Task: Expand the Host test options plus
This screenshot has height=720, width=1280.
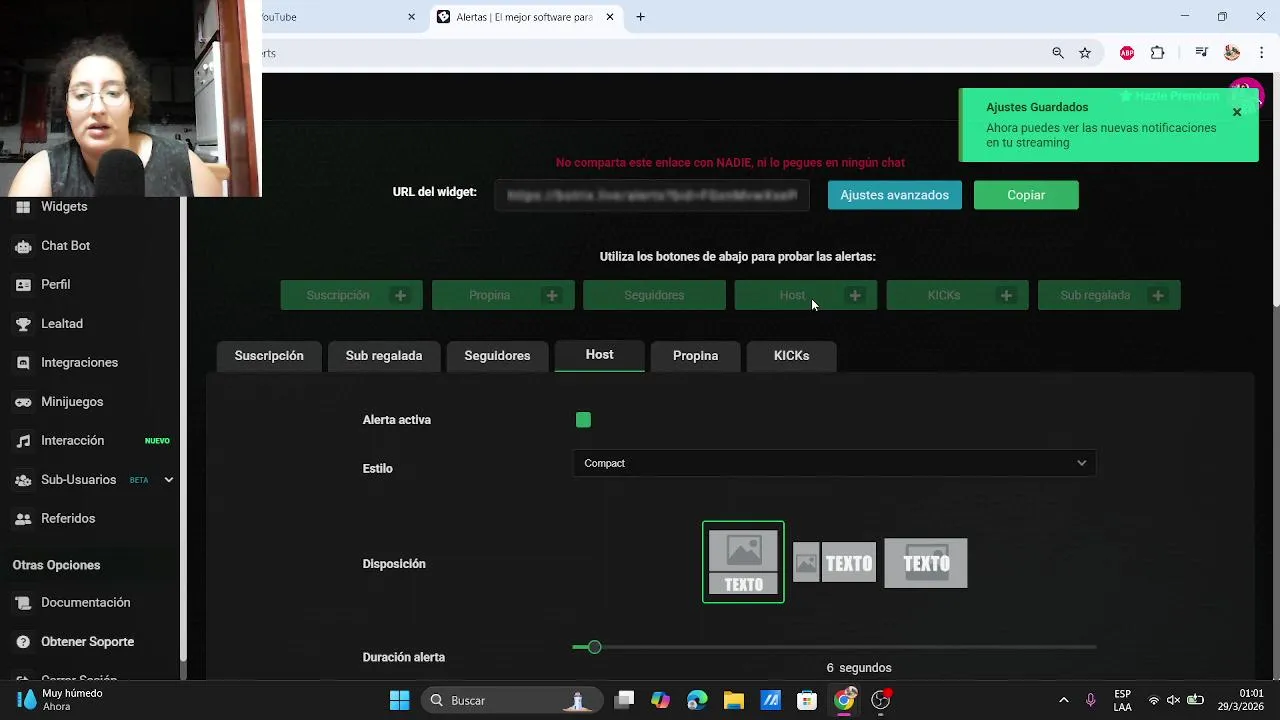Action: tap(855, 295)
